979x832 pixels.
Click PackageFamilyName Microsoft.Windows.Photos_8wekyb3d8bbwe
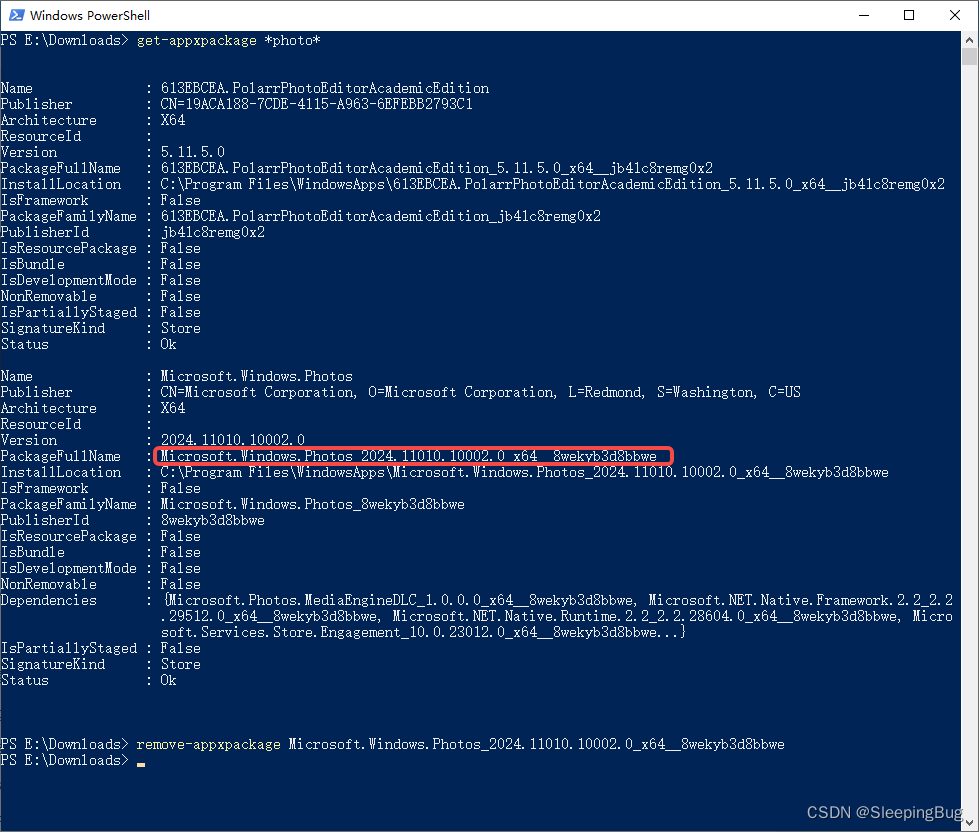(312, 504)
